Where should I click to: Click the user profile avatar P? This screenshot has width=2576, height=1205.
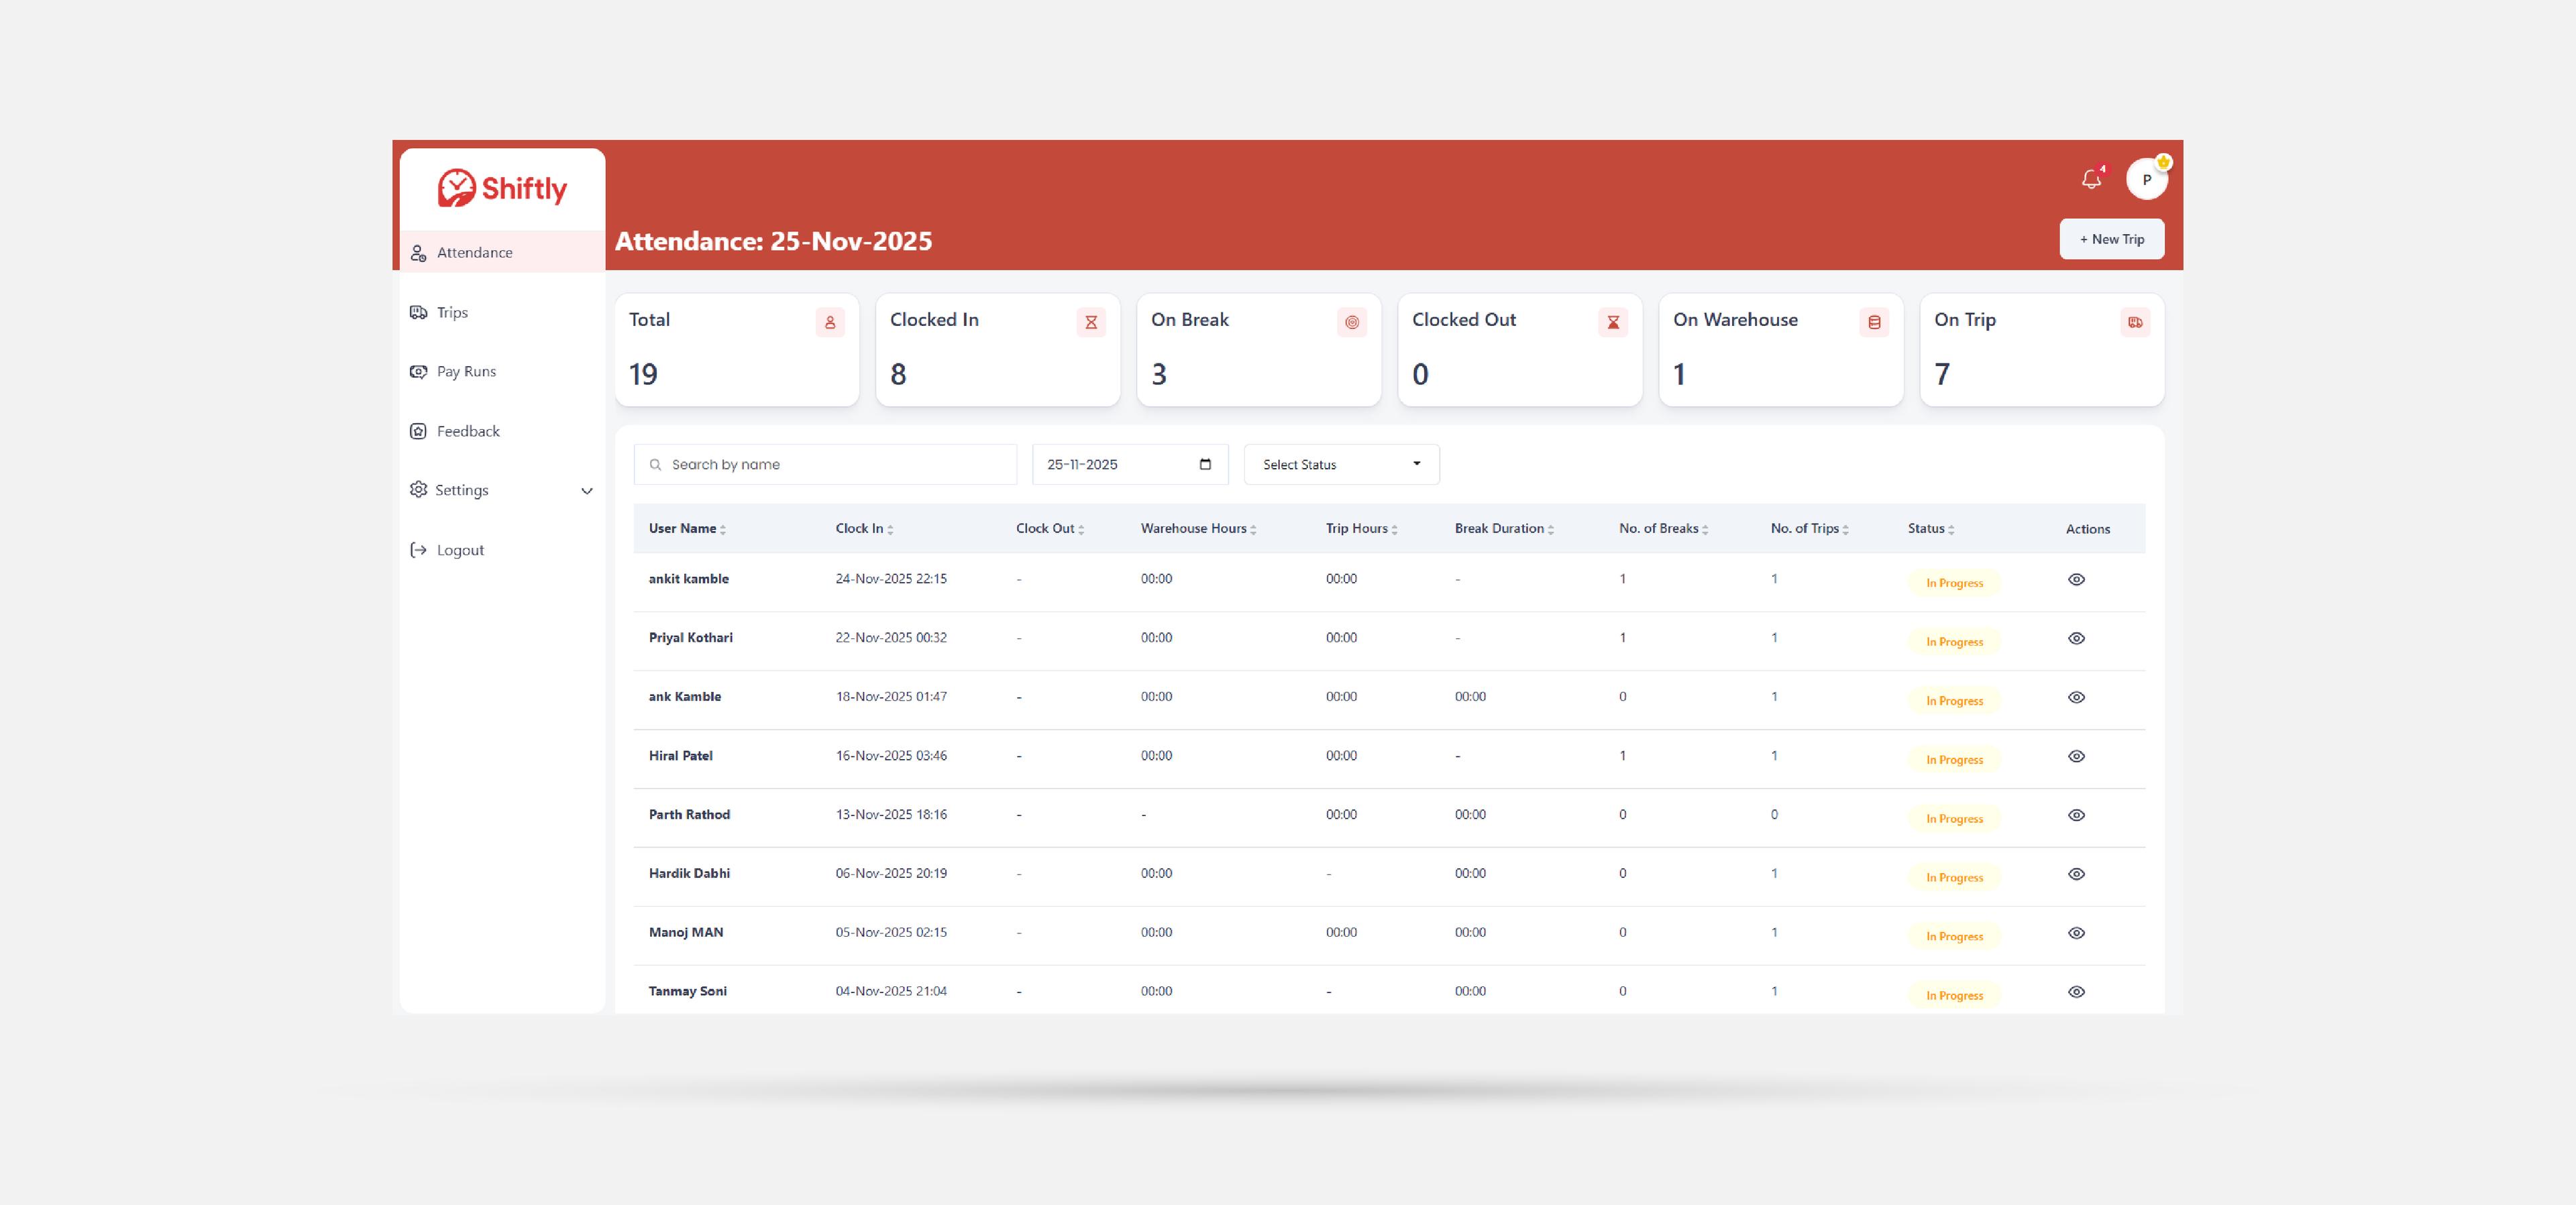coord(2147,180)
